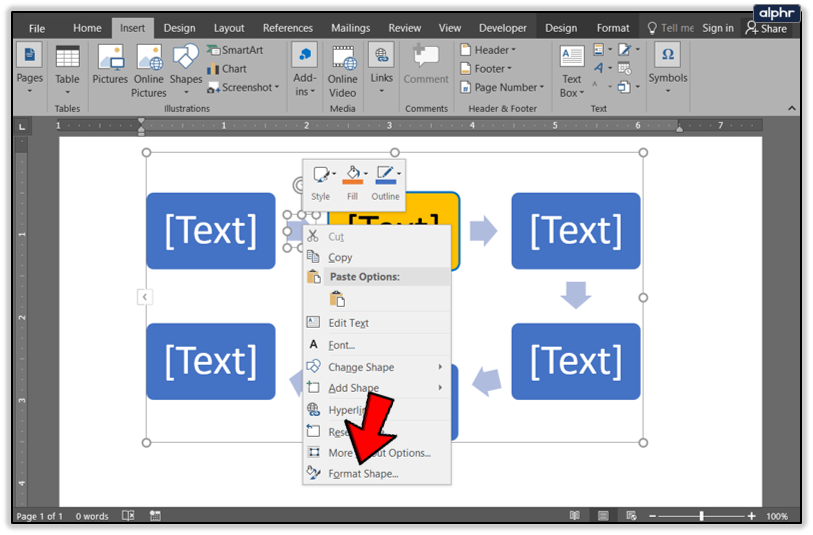This screenshot has width=813, height=535.
Task: Switch to the Layout ribbon tab
Action: (229, 28)
